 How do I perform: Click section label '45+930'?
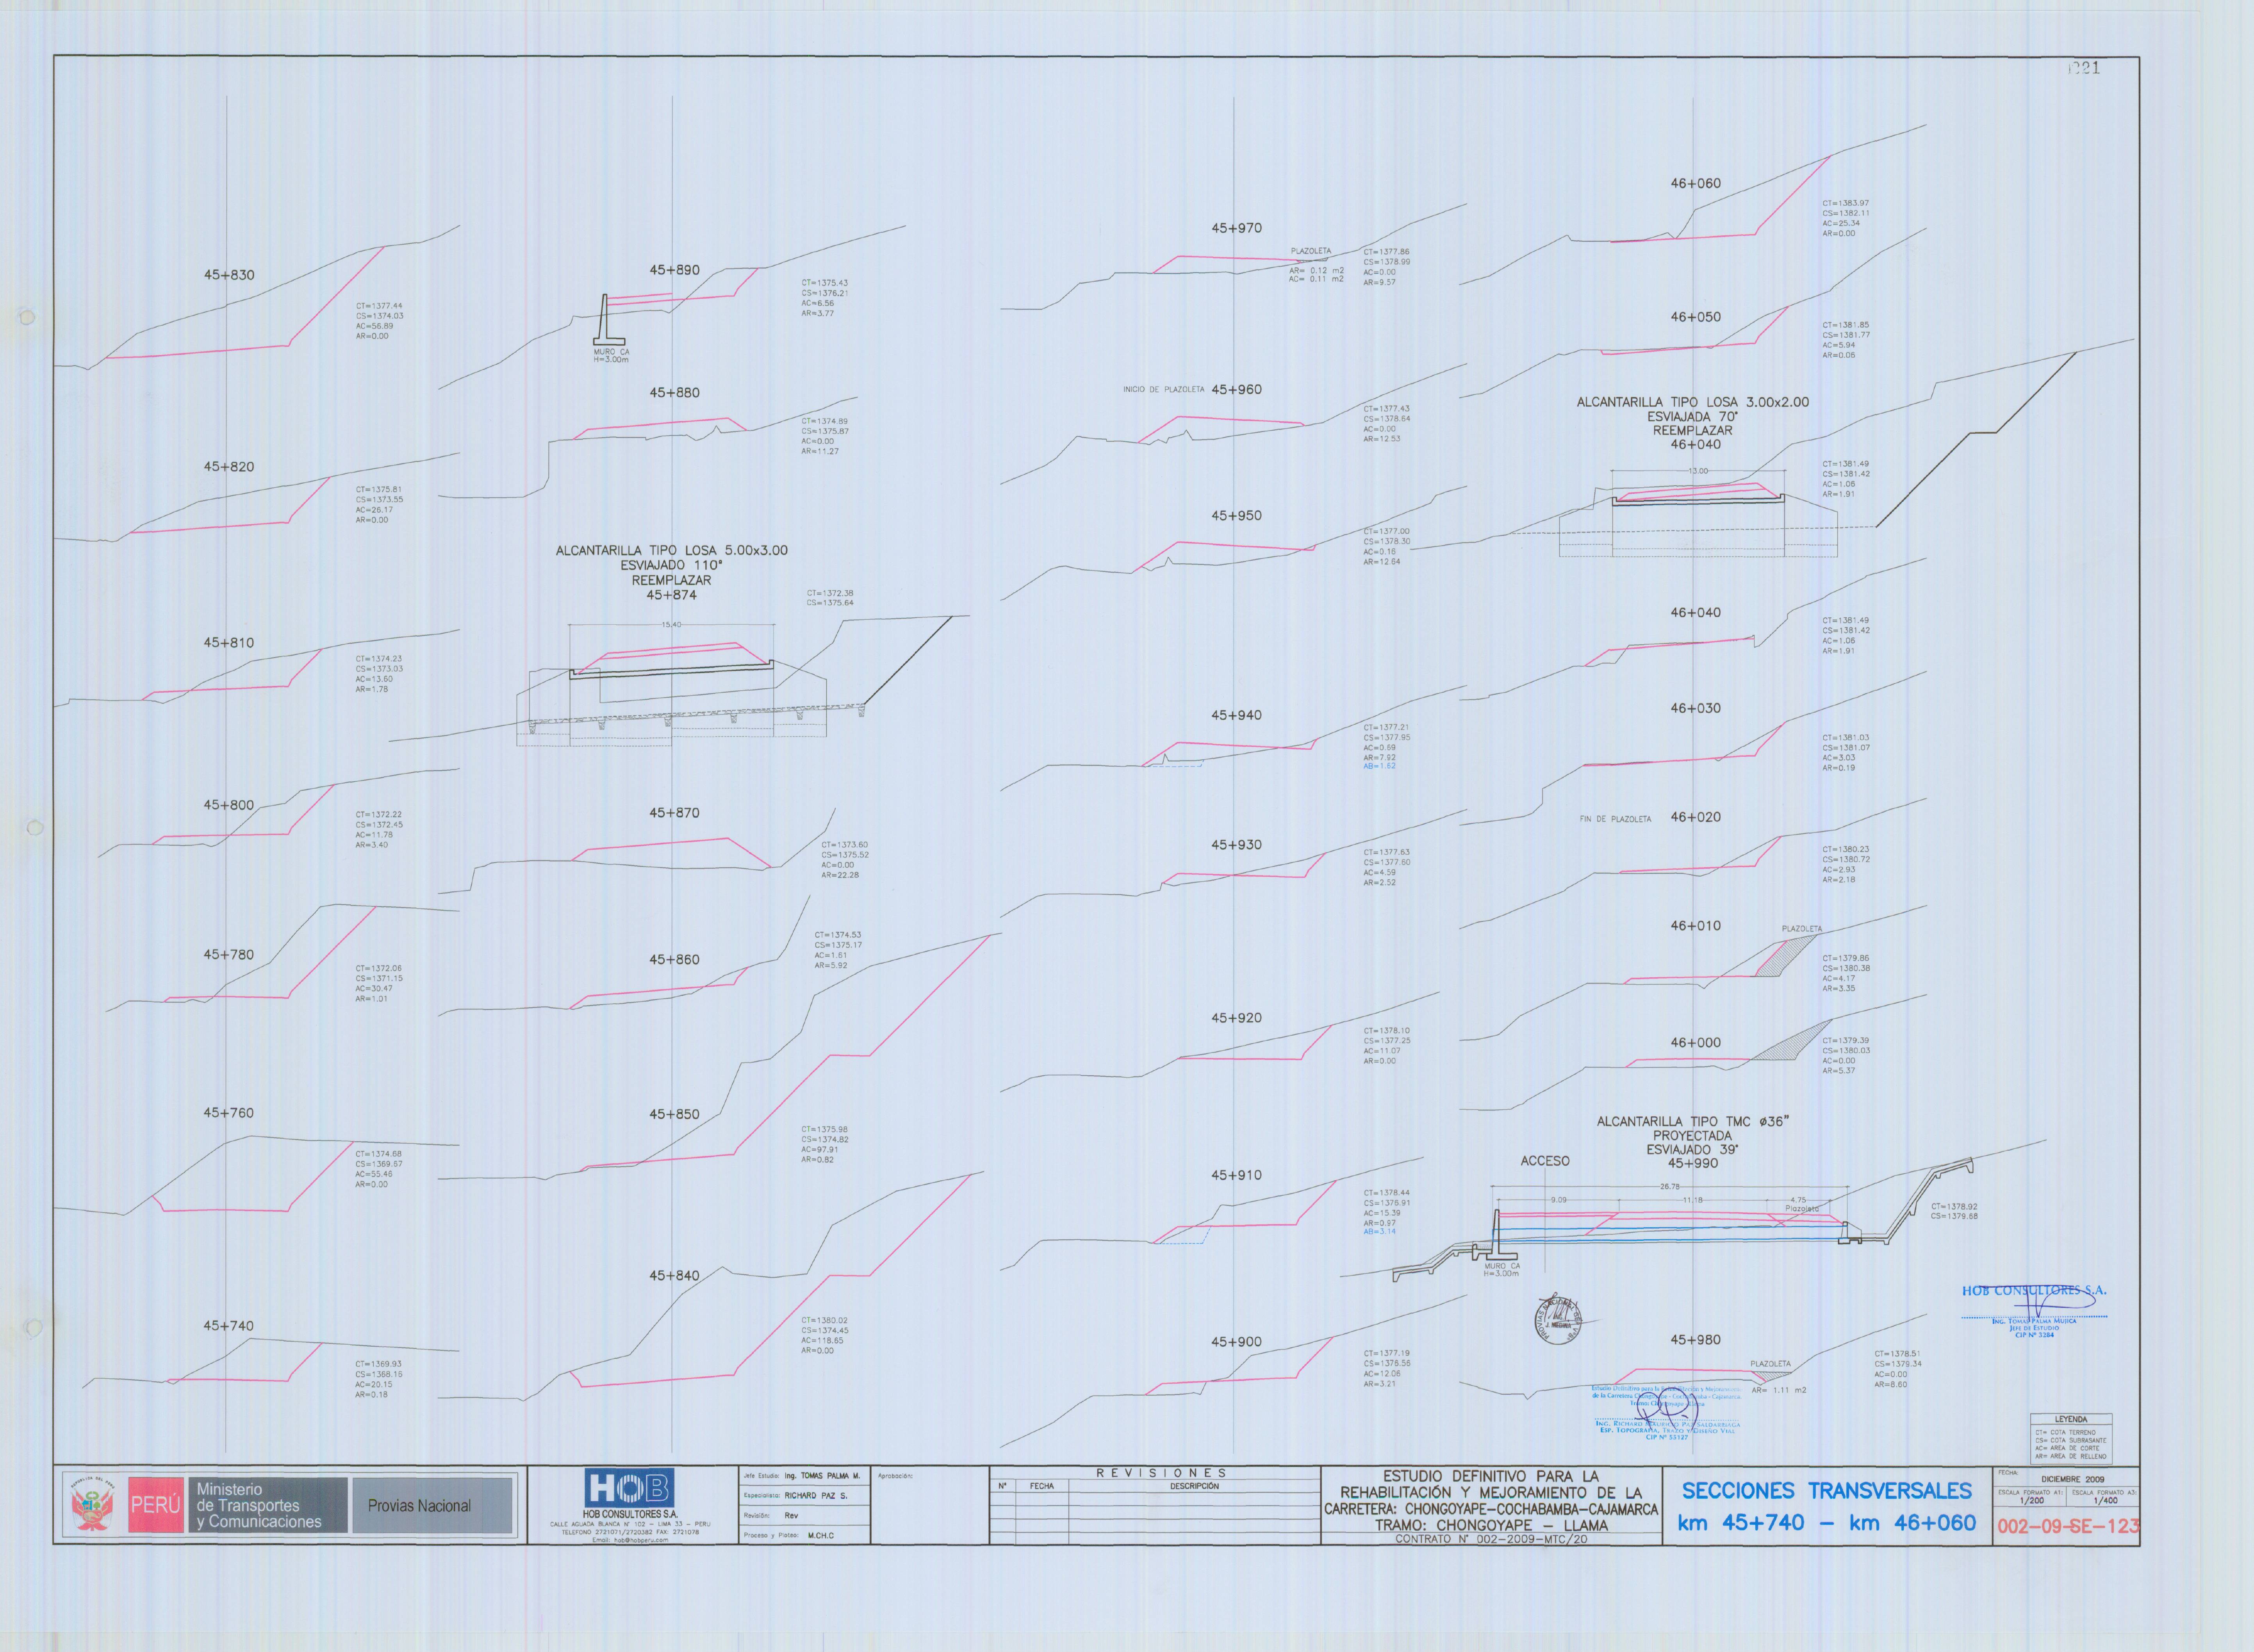pos(1237,845)
